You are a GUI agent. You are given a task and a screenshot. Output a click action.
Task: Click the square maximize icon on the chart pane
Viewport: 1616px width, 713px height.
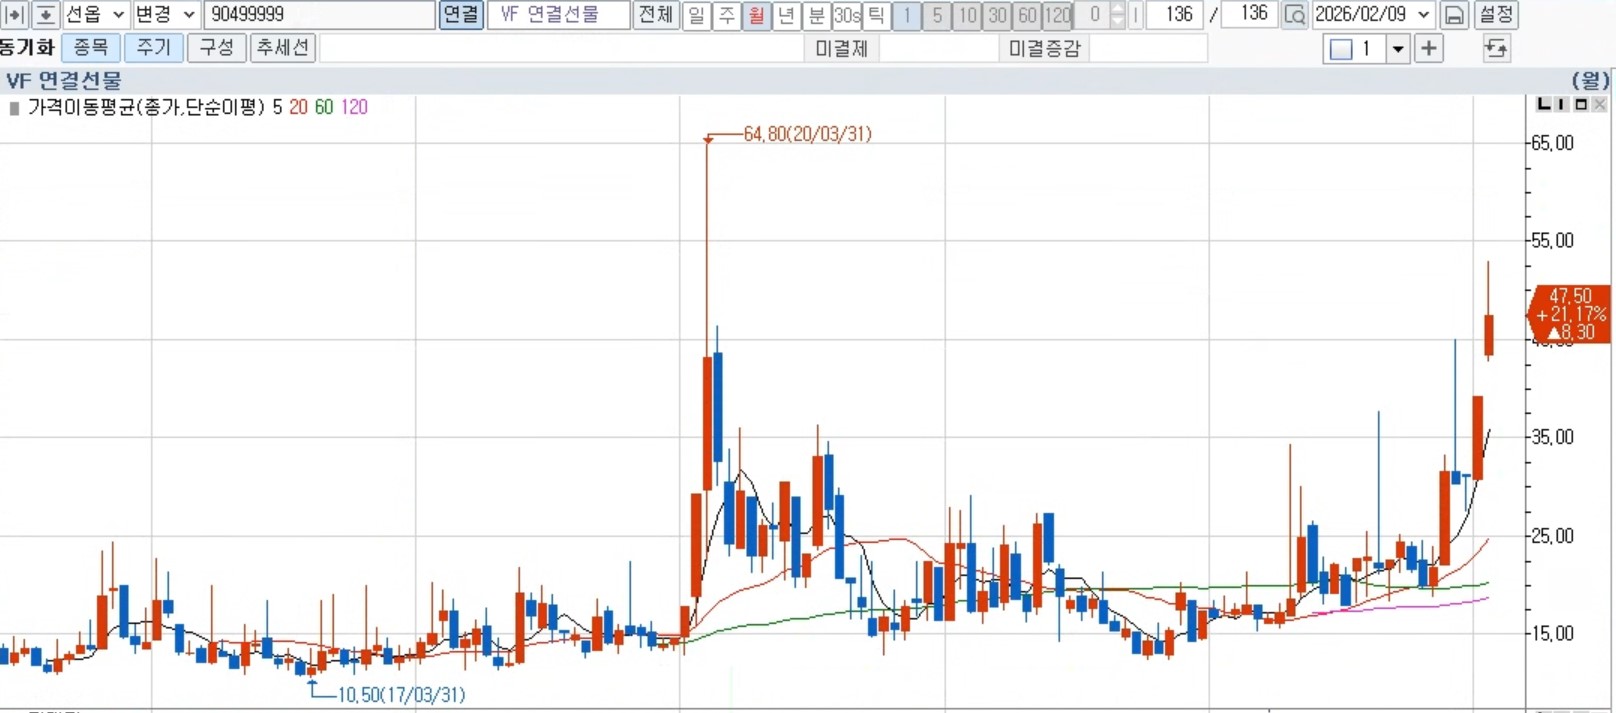pos(1581,104)
